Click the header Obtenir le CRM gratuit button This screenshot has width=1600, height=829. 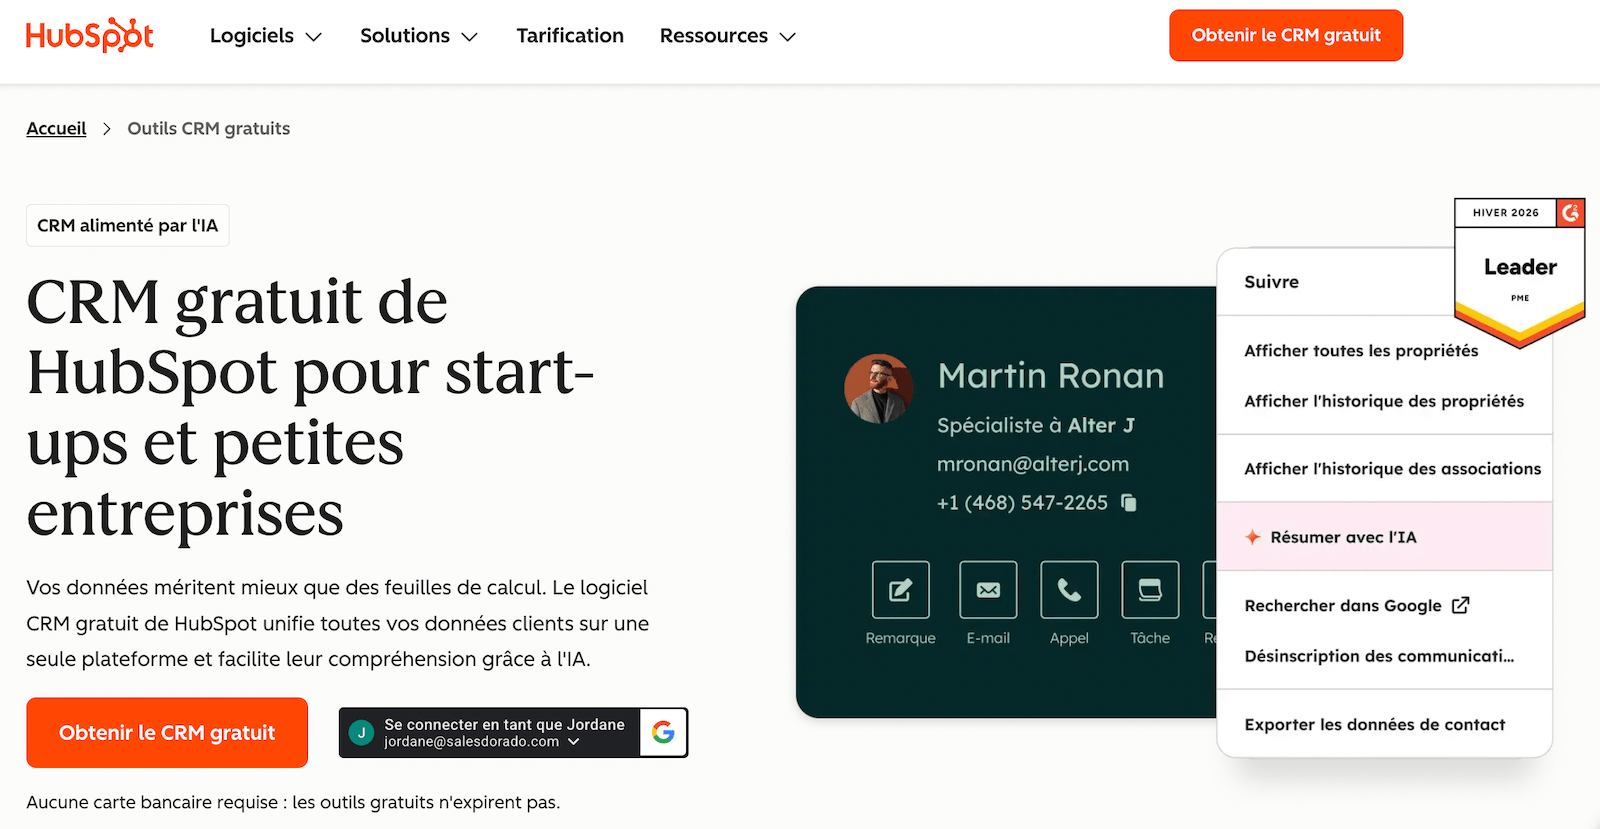pos(1286,36)
